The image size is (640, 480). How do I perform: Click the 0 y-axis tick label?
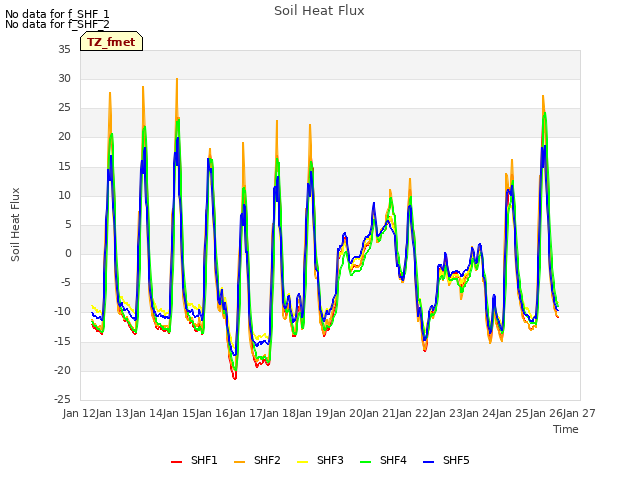[x=68, y=254]
